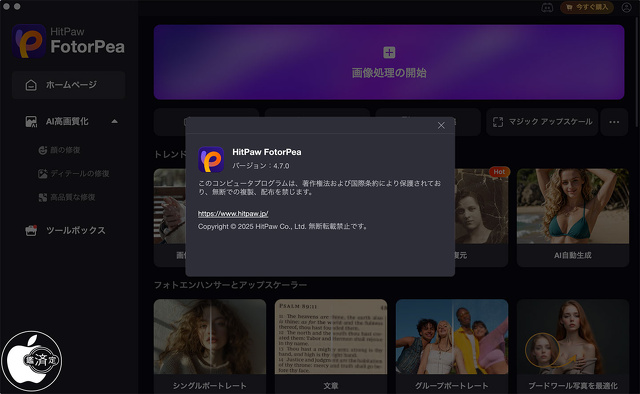Click the home icon in the sidebar

click(x=31, y=85)
